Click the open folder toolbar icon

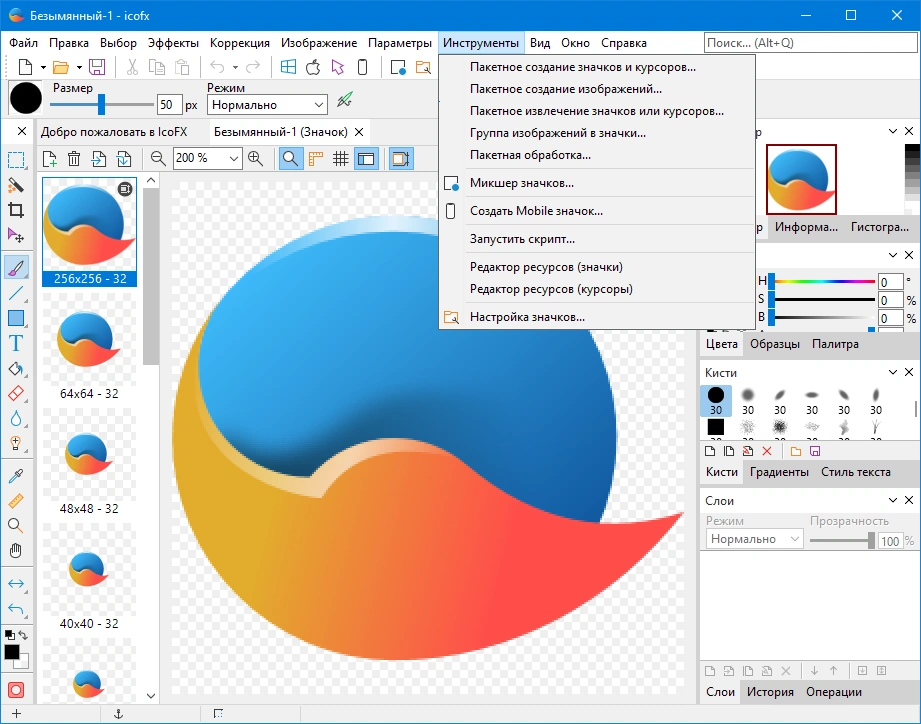60,67
